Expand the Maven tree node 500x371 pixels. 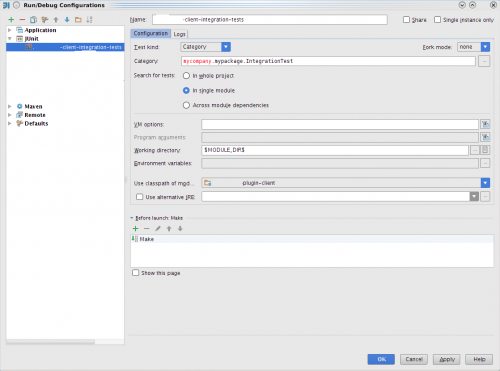pos(10,106)
